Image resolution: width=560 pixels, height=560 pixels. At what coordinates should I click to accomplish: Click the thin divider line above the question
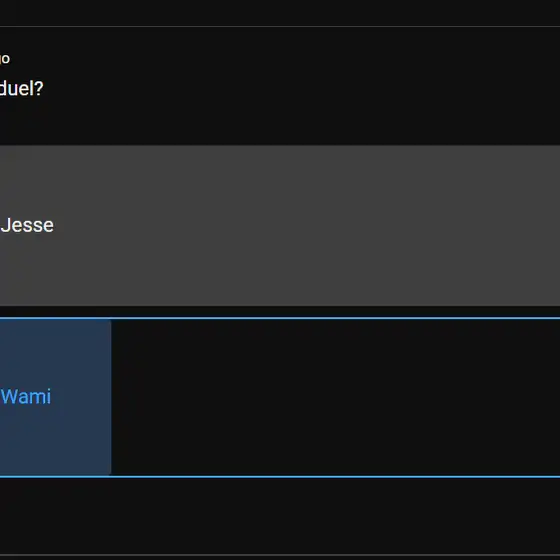280,26
